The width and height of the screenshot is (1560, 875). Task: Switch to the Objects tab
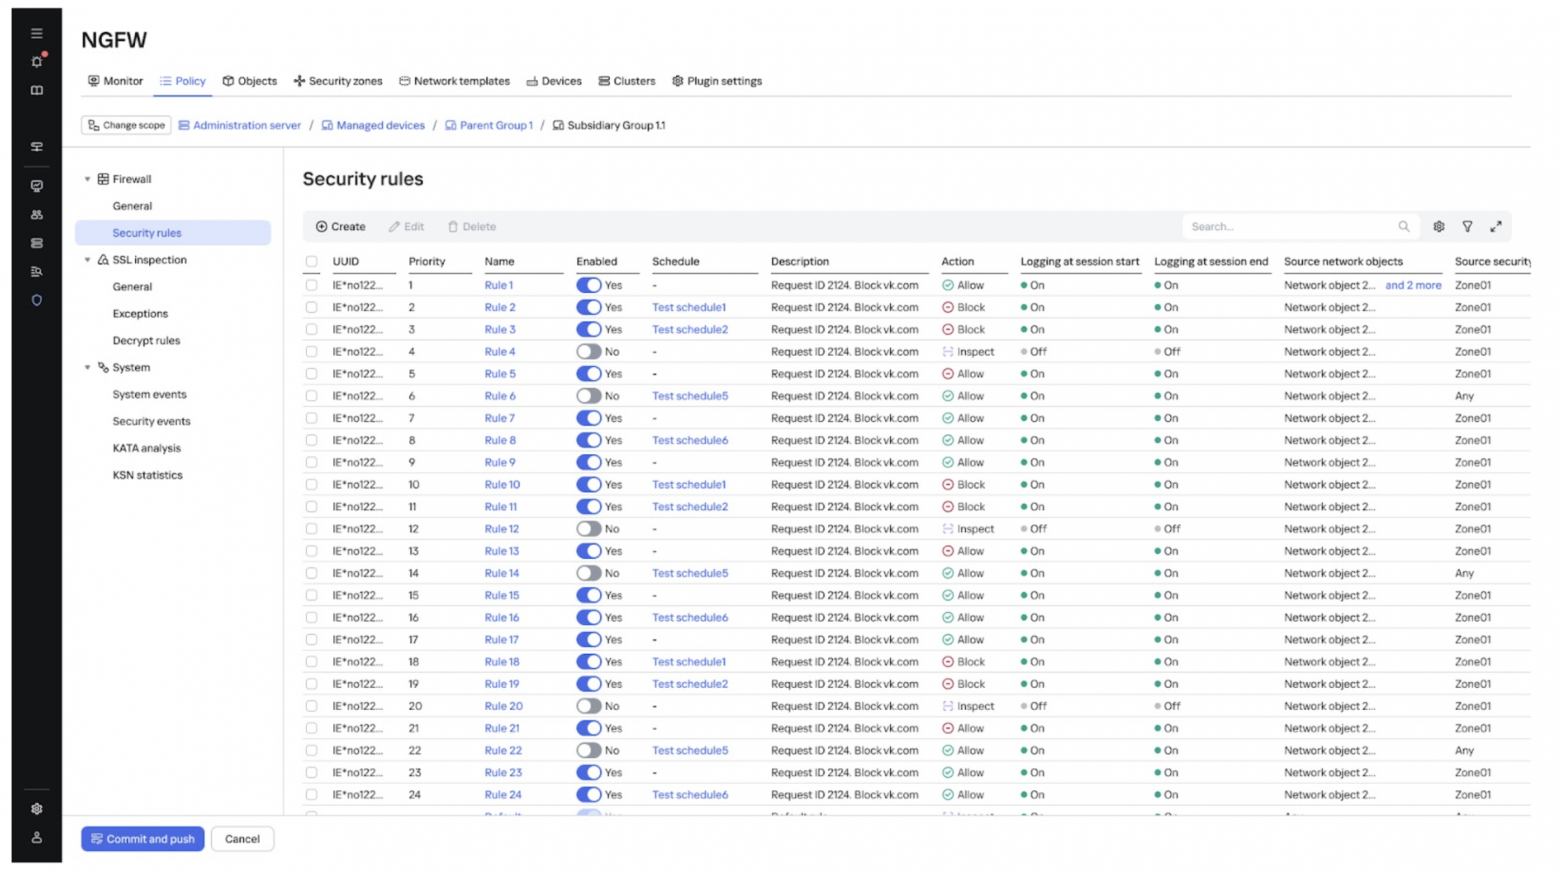(x=250, y=81)
